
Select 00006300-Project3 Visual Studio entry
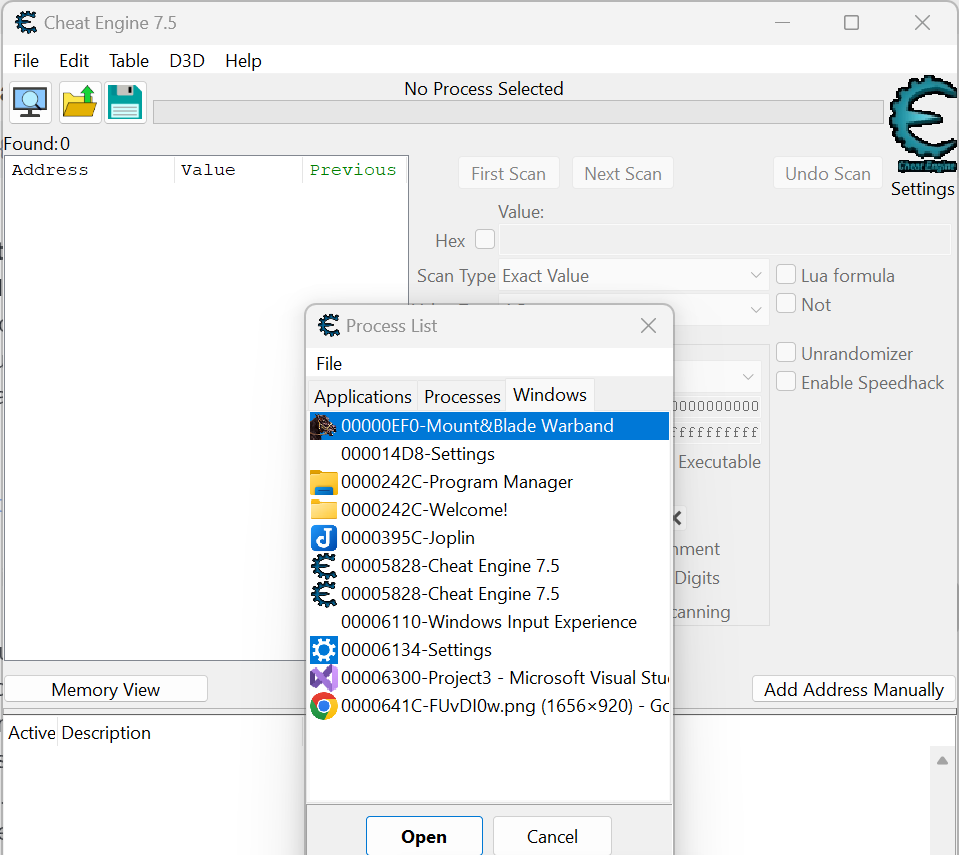489,678
